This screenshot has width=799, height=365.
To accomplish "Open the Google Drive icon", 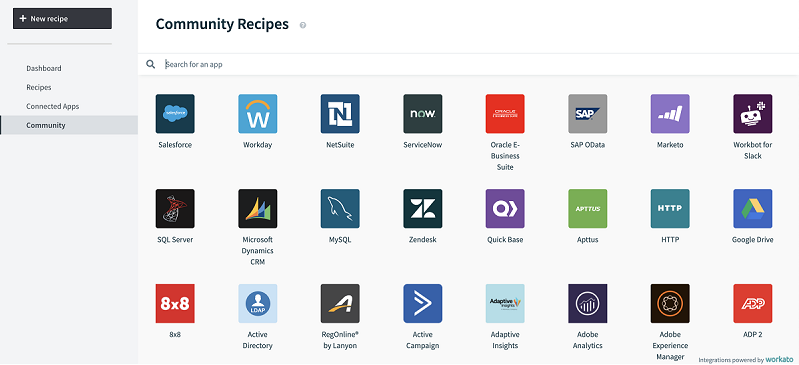I will coord(753,208).
